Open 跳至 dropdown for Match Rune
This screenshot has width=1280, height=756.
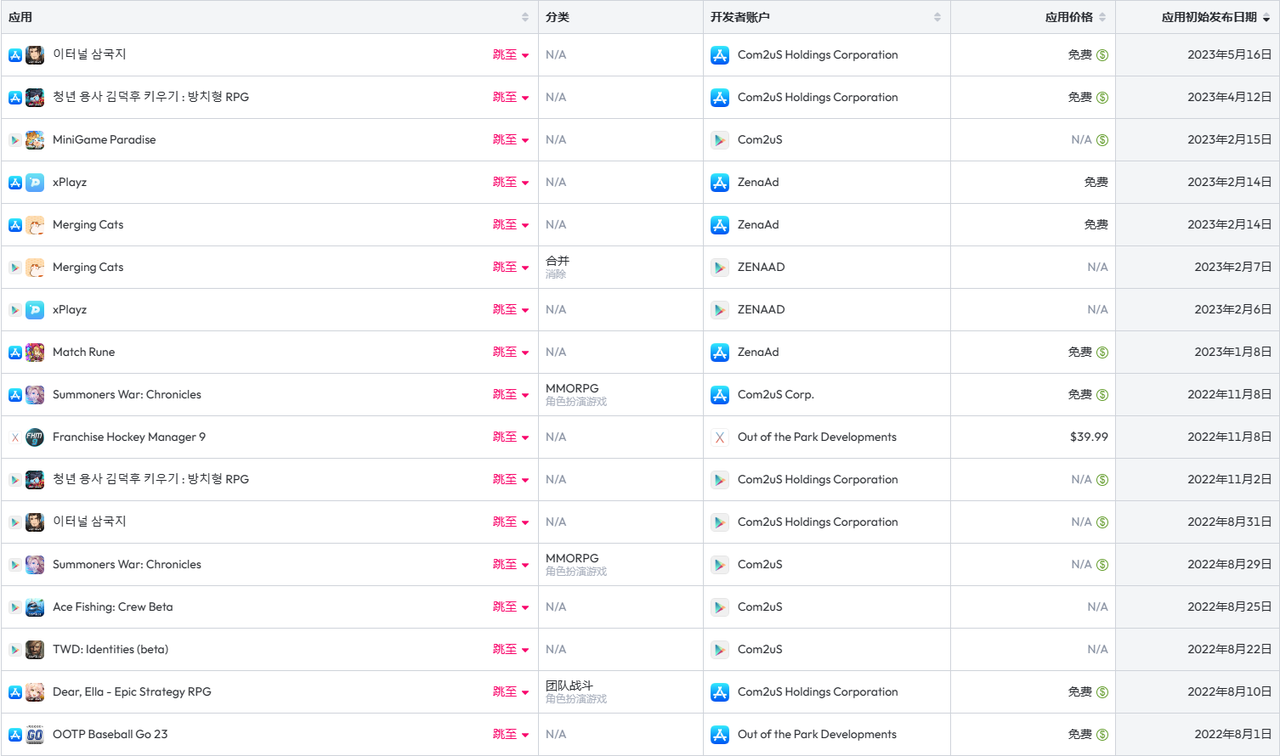tap(511, 352)
